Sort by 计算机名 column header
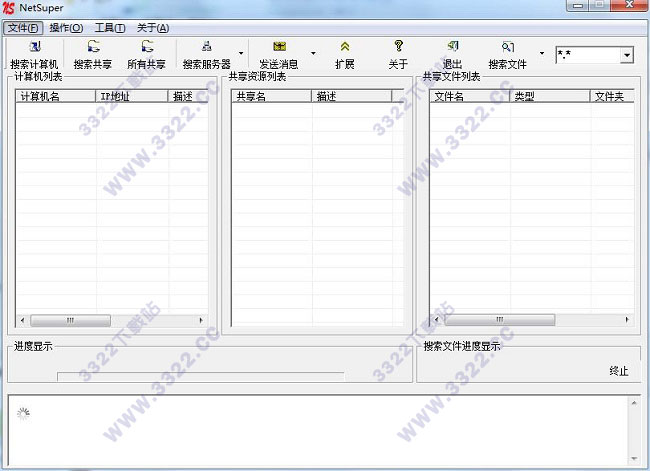650x471 pixels. [x=56, y=96]
